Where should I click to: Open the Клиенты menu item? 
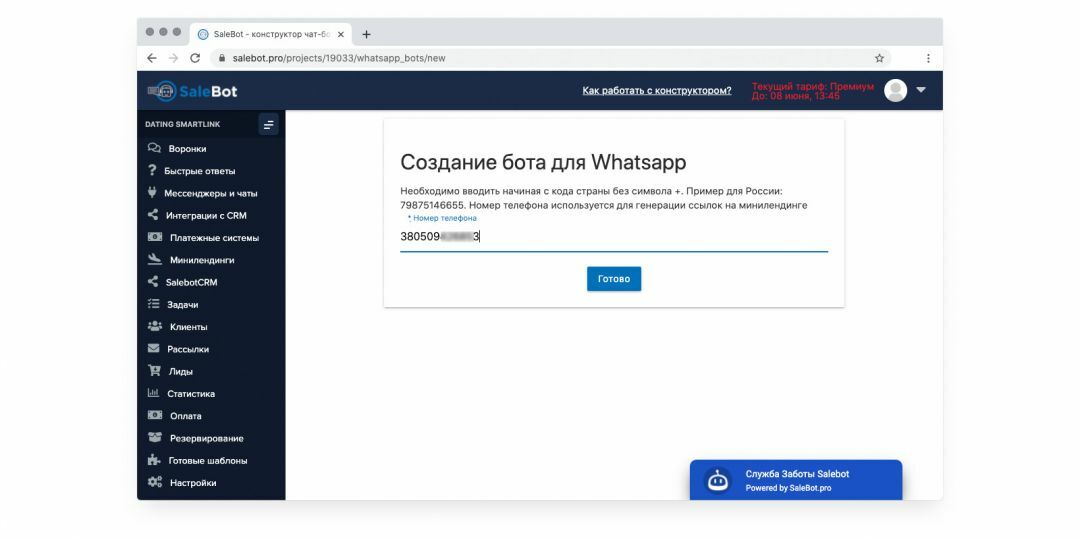tap(188, 327)
